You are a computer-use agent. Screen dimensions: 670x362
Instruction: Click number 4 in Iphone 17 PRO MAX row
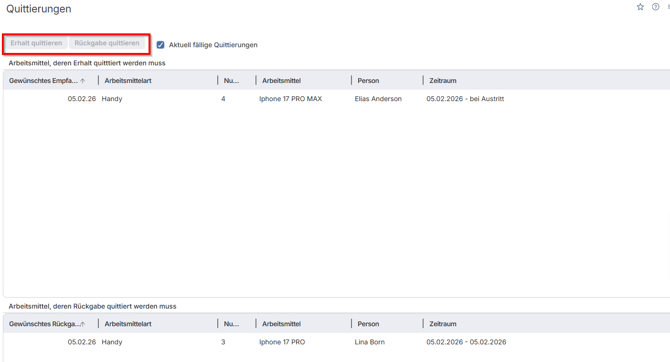pyautogui.click(x=223, y=99)
